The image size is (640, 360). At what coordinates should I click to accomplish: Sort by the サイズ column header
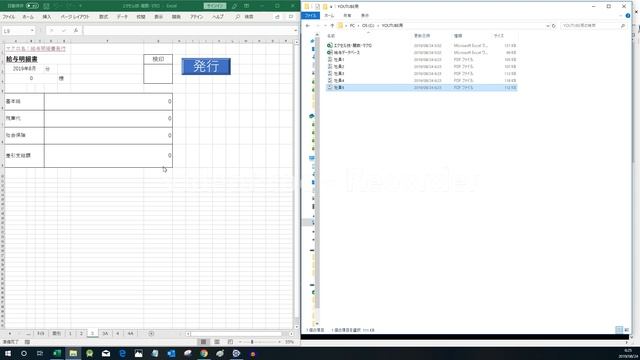point(499,36)
